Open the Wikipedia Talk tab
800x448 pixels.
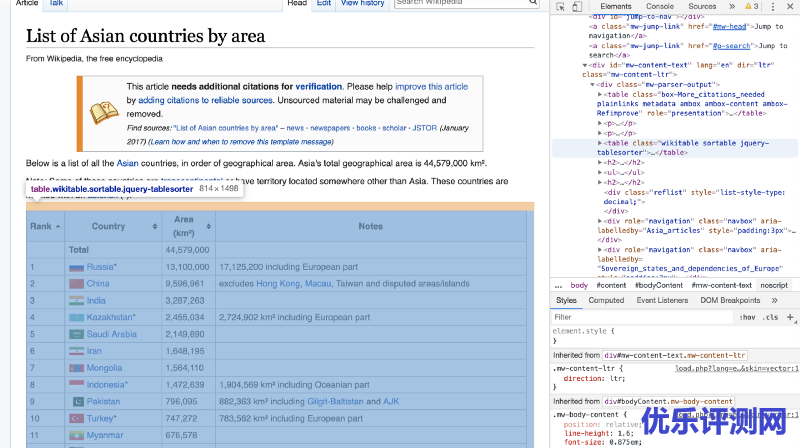pos(56,3)
